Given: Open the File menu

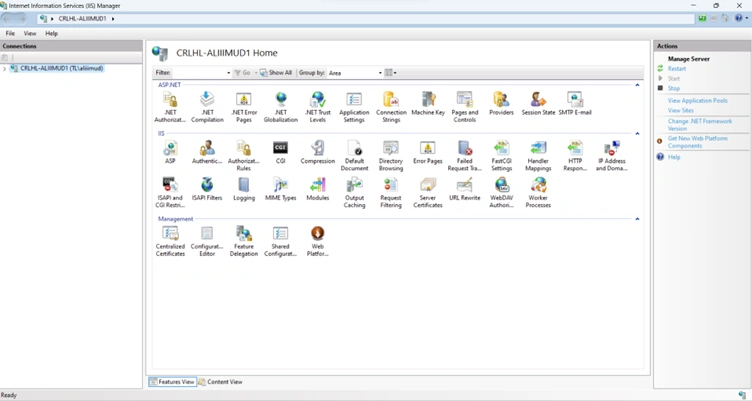Looking at the screenshot, I should 10,34.
